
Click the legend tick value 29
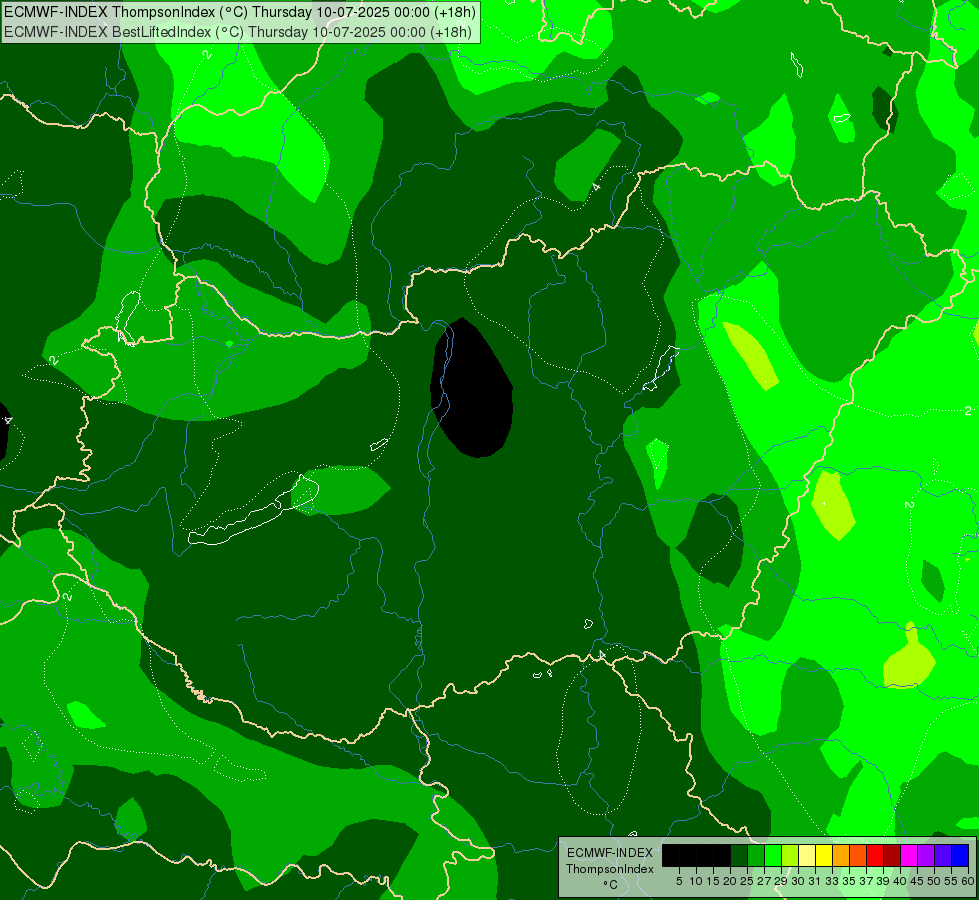click(781, 881)
